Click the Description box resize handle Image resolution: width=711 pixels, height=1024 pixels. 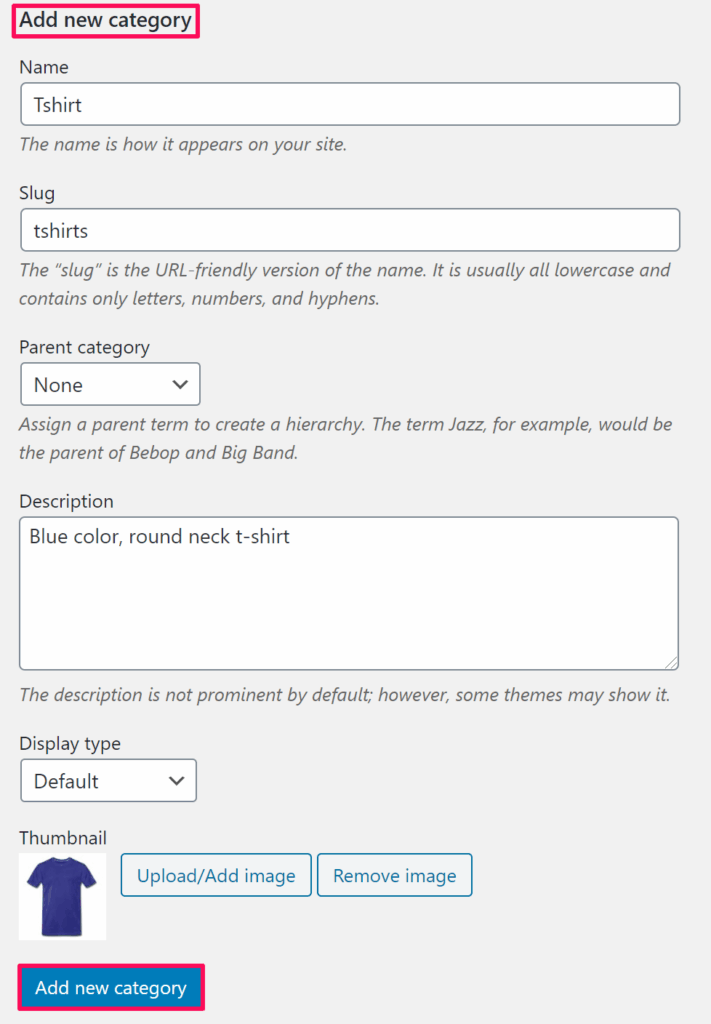672,662
